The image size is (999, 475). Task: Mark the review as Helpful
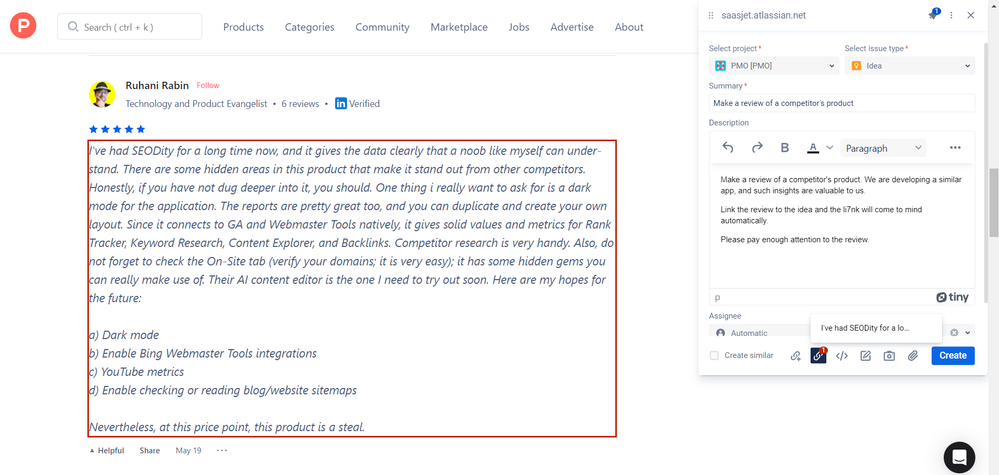click(107, 450)
